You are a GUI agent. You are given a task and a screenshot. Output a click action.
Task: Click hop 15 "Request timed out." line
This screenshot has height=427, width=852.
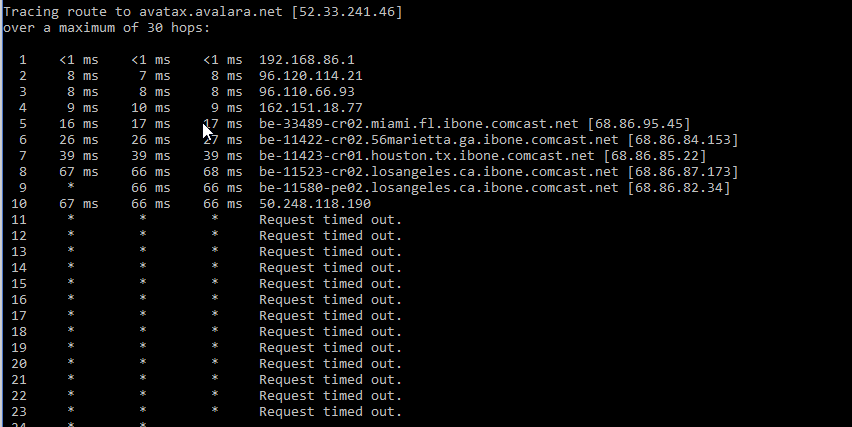coord(330,284)
